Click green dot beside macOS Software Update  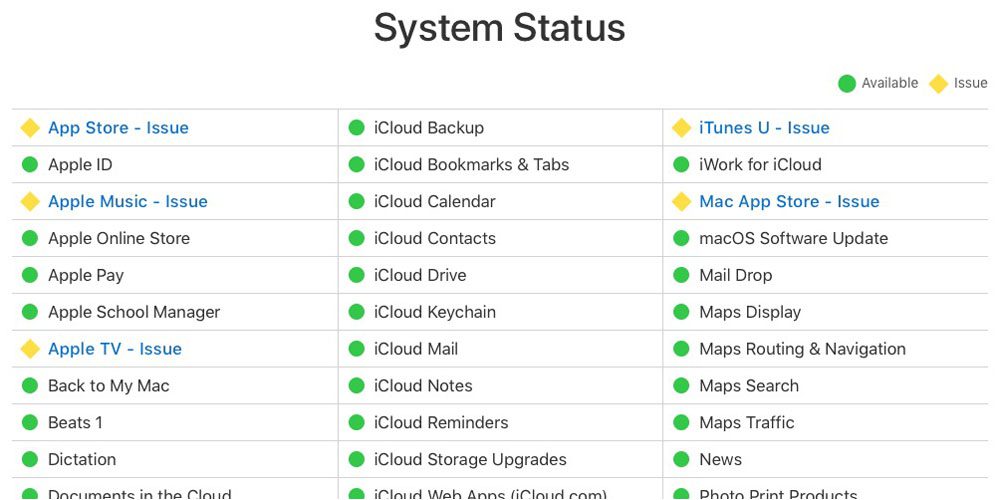[681, 239]
